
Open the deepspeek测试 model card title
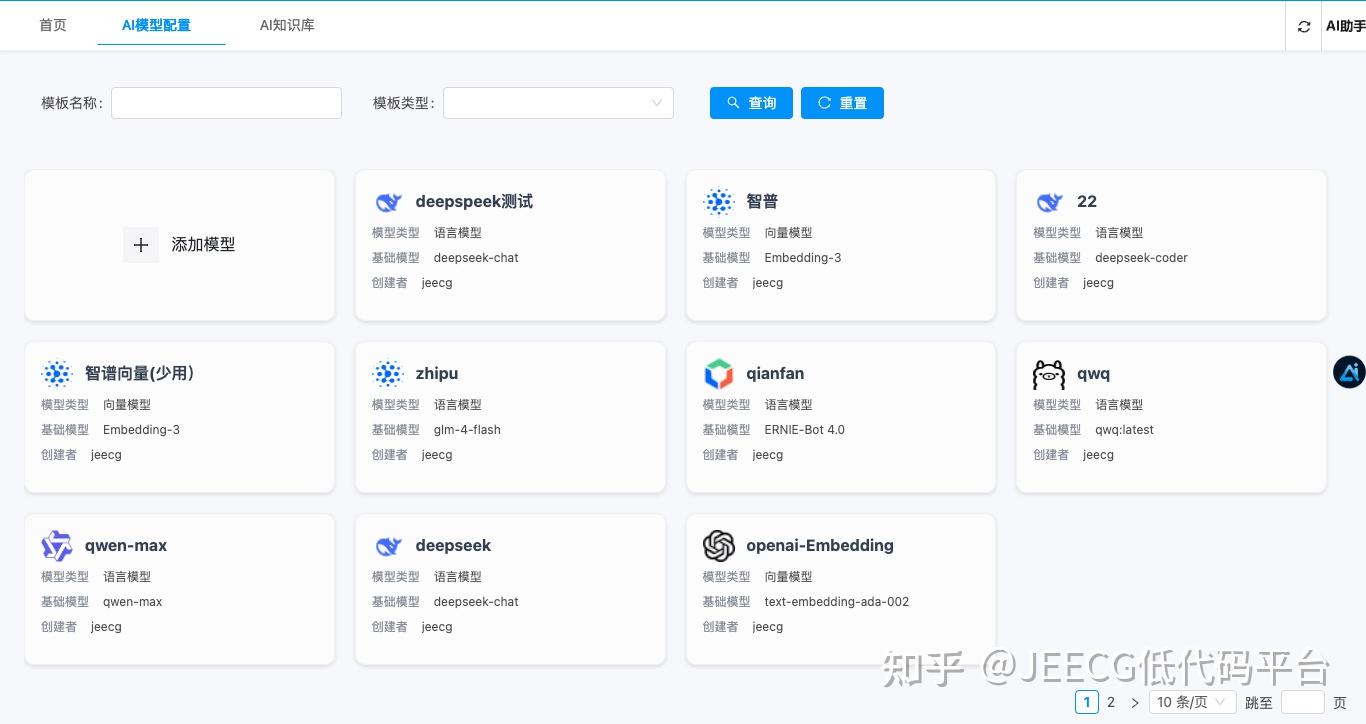click(x=474, y=202)
